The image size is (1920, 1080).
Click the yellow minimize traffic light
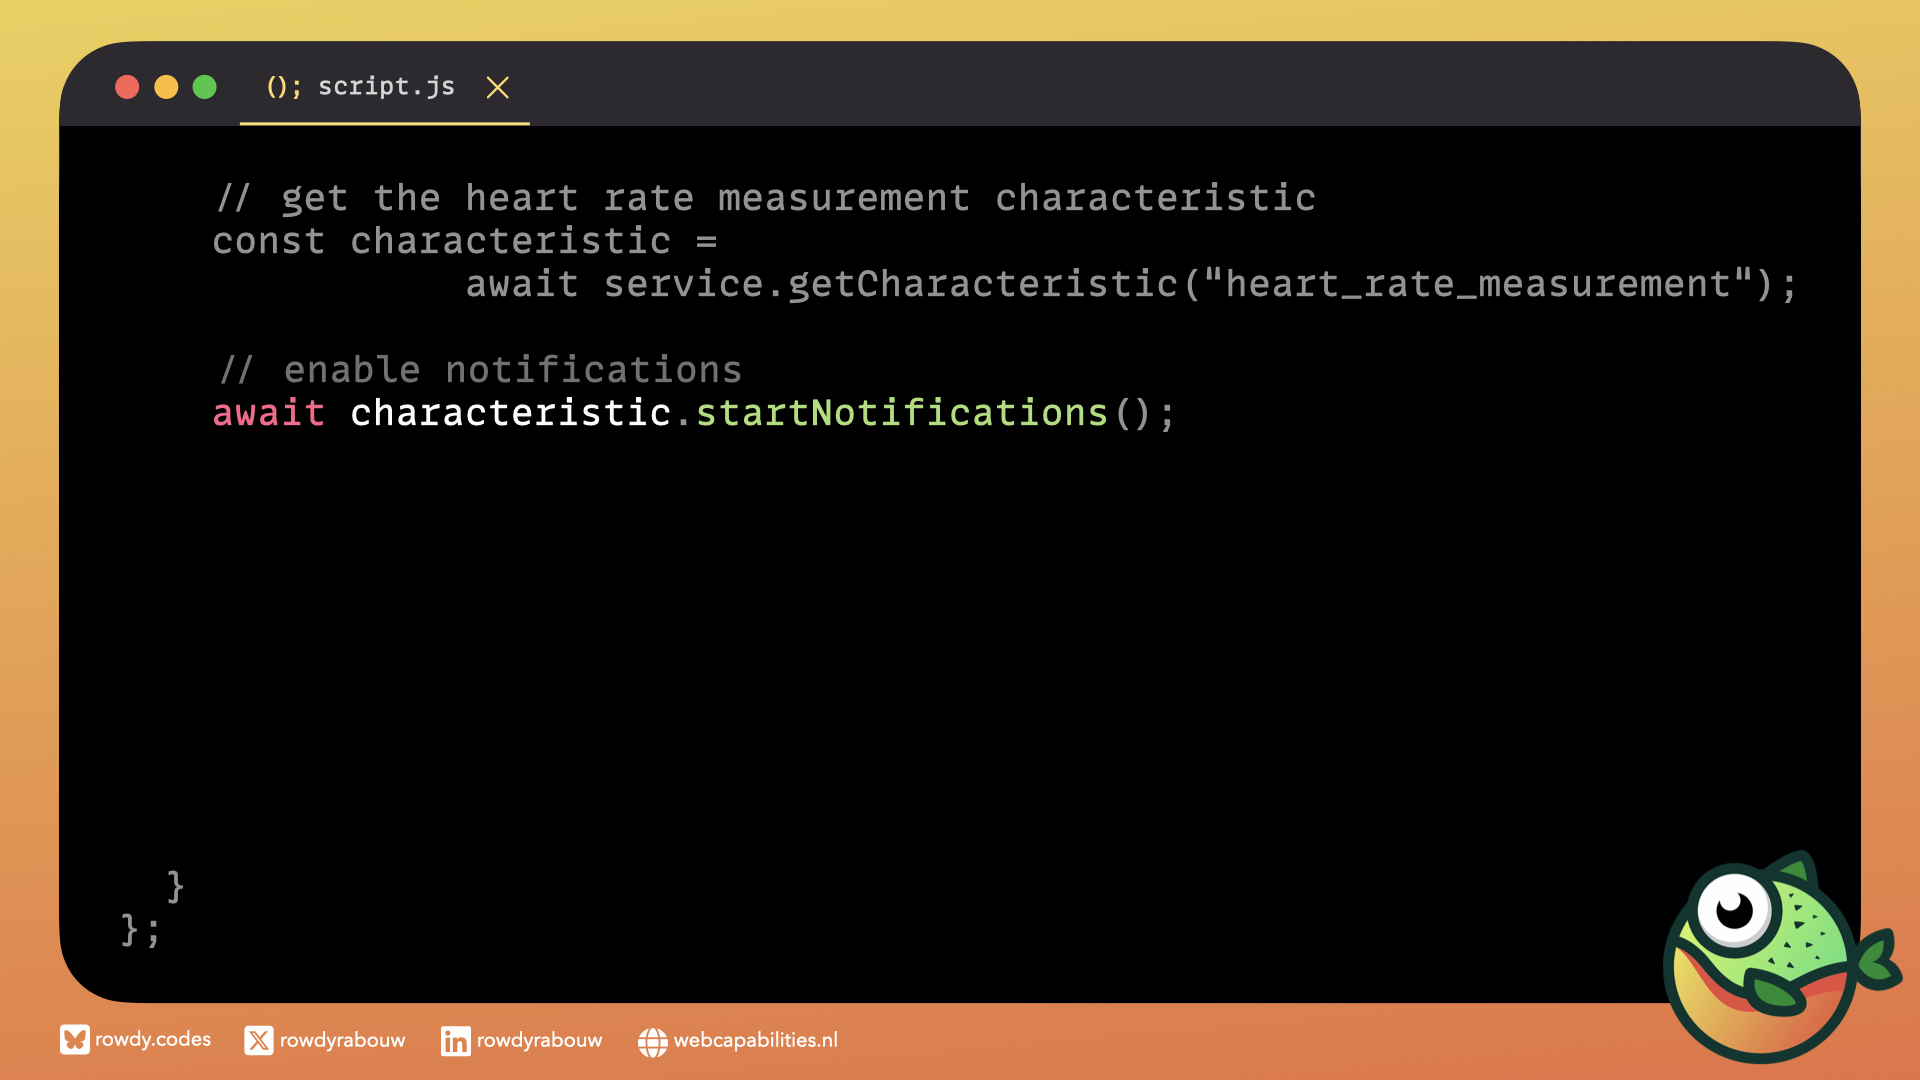166,87
